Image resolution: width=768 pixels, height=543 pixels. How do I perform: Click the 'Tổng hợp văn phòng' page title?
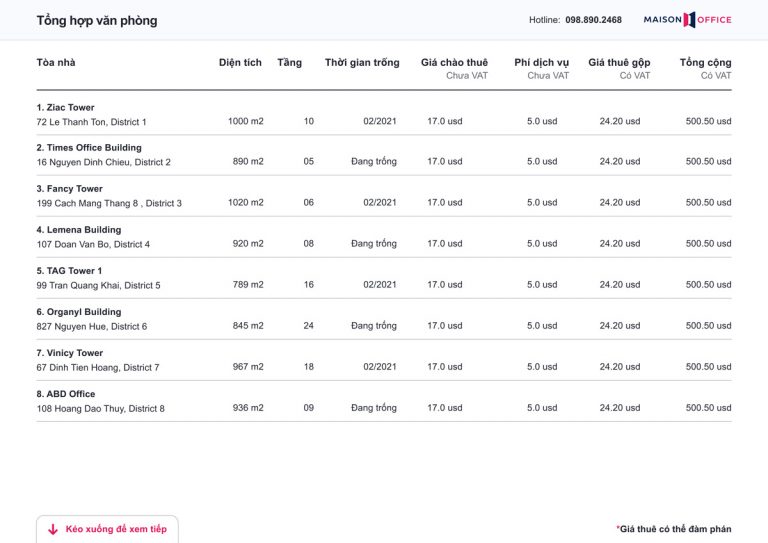(96, 21)
